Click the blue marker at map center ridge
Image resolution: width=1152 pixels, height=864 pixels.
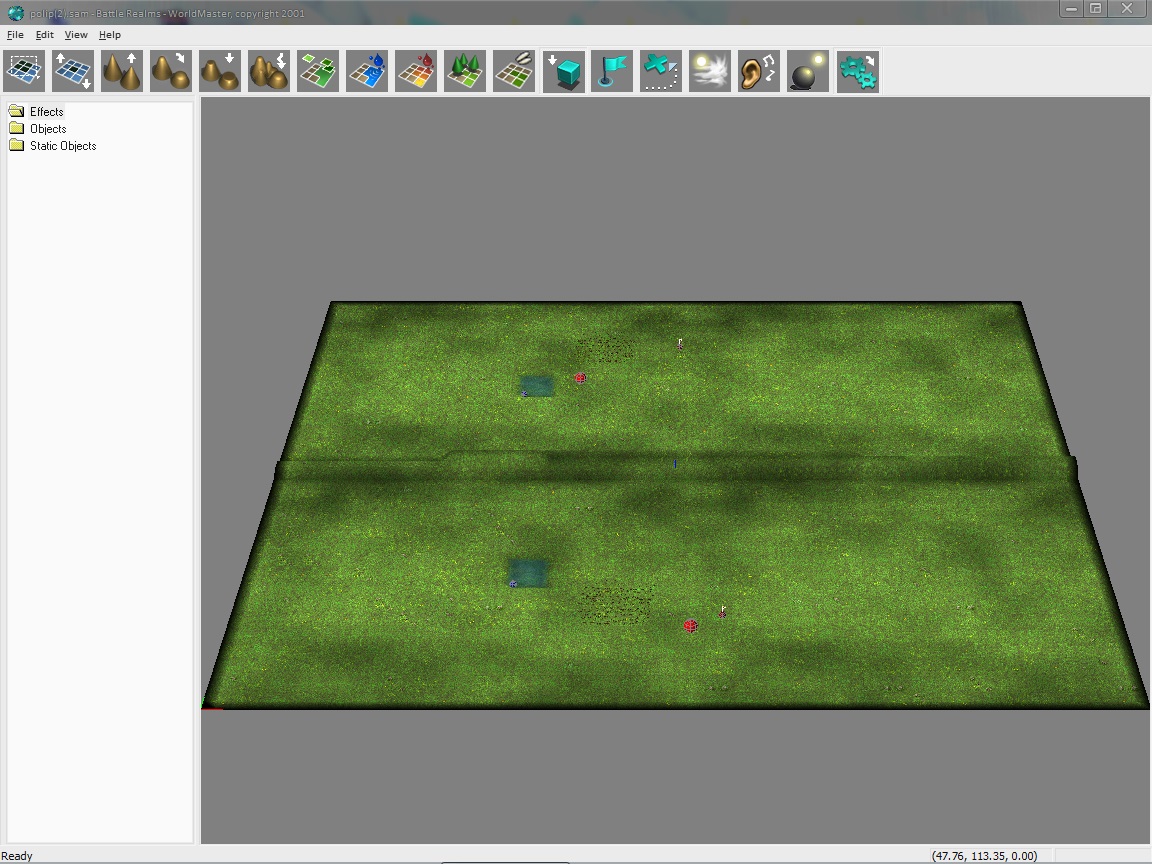(675, 464)
